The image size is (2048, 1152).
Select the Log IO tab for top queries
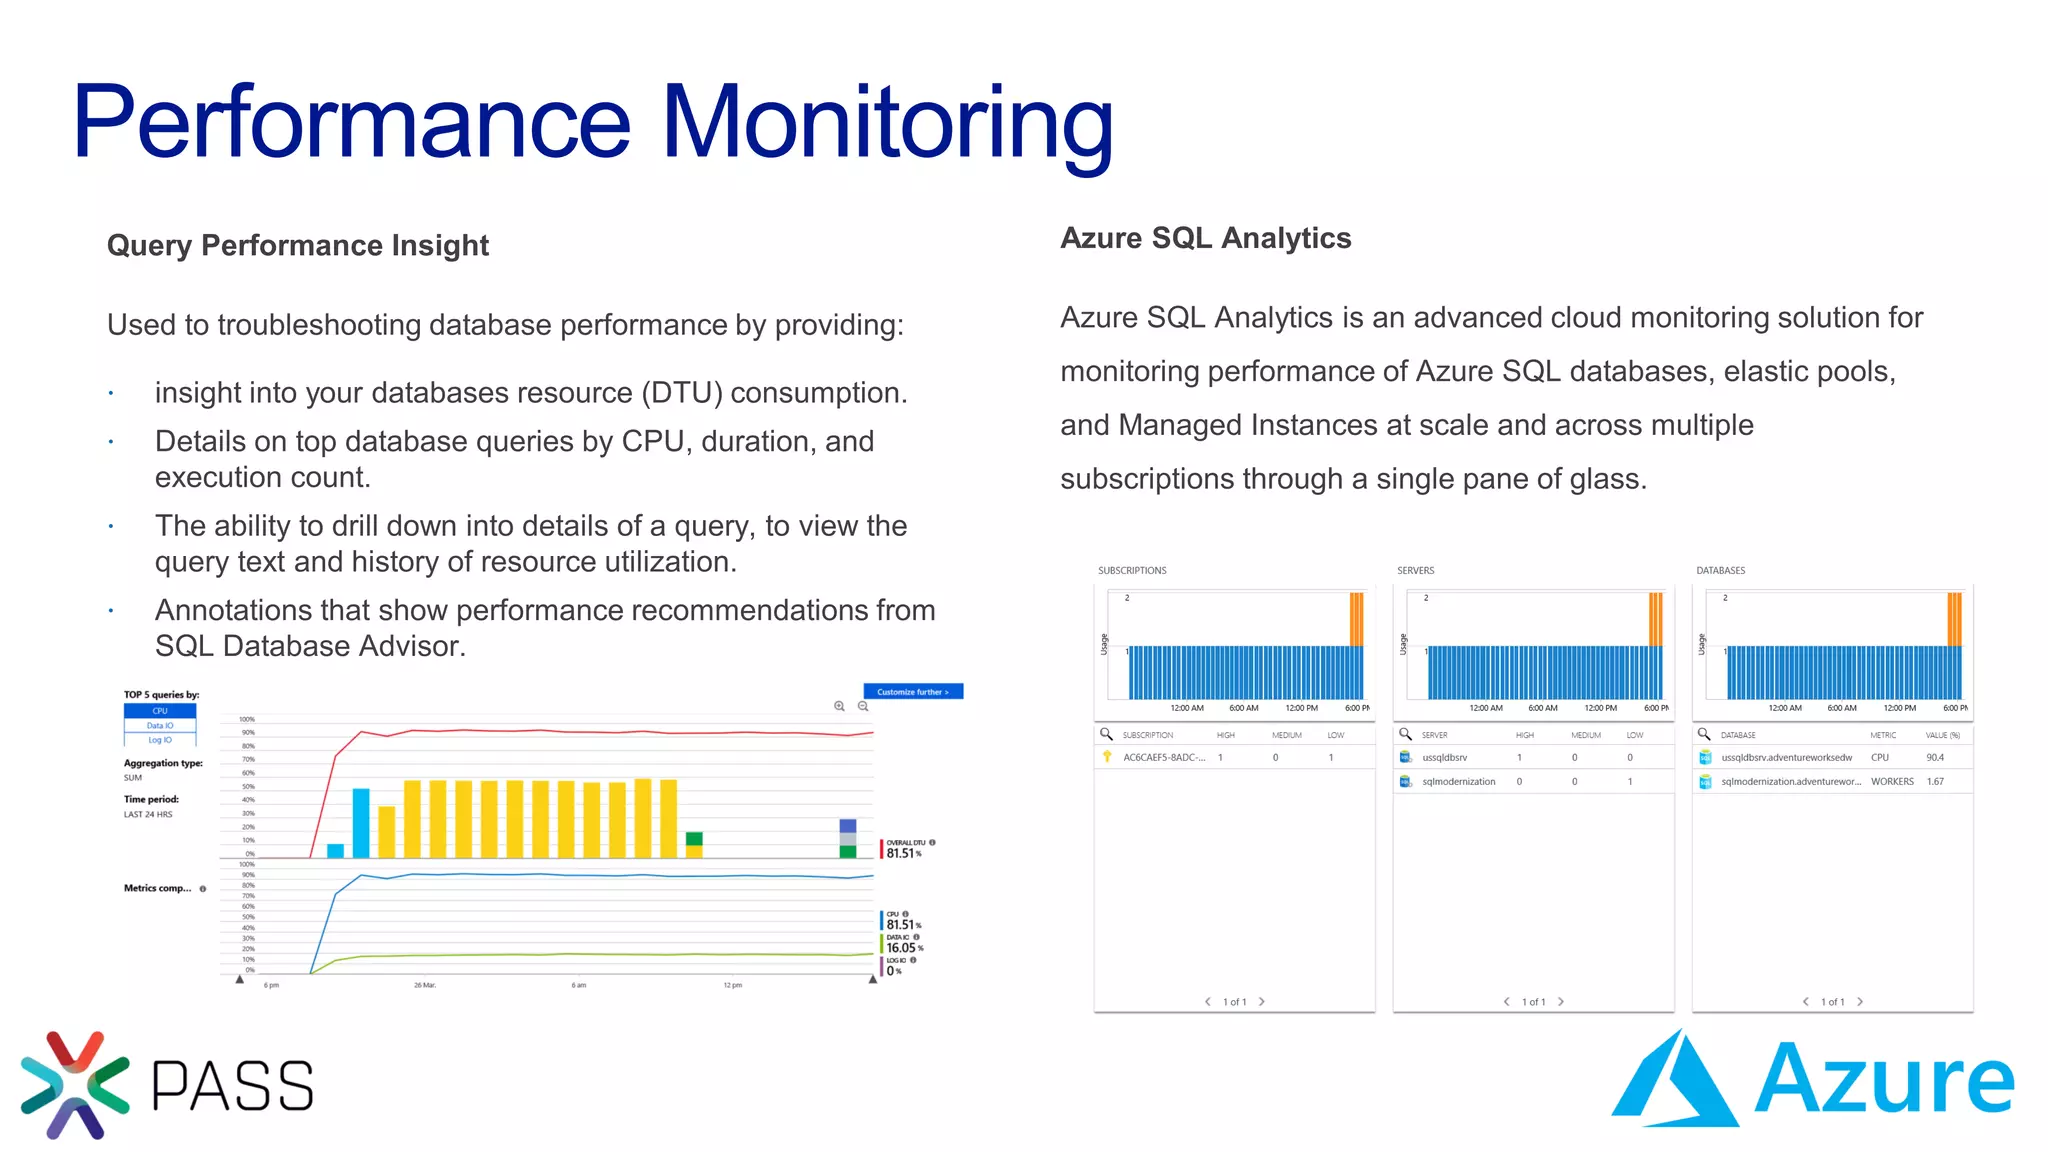(x=160, y=740)
